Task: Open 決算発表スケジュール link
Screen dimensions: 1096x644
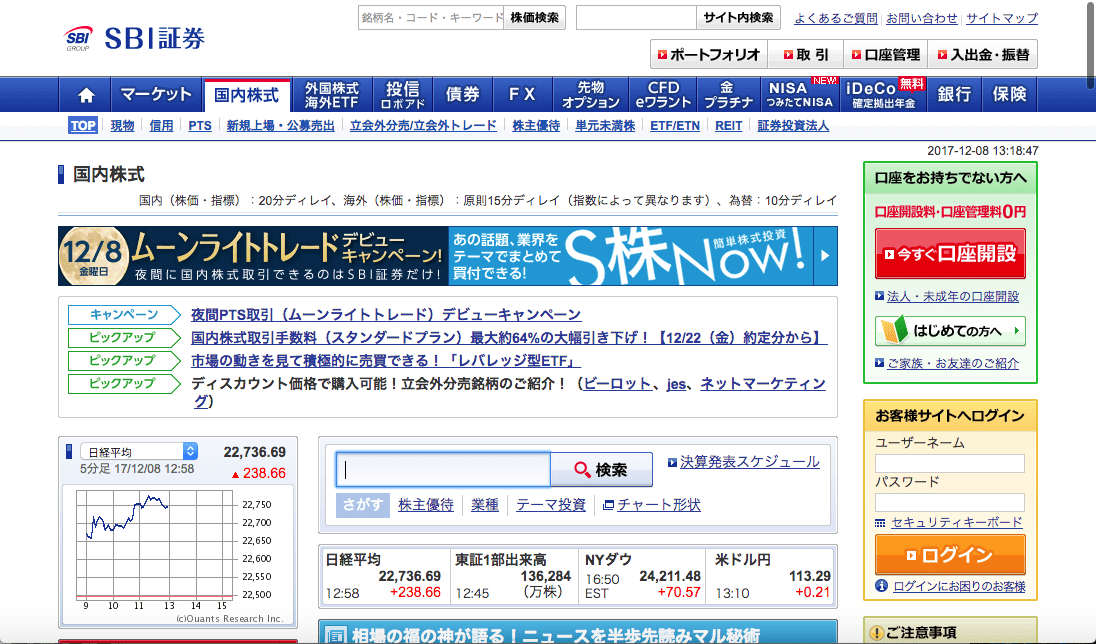Action: (x=749, y=462)
